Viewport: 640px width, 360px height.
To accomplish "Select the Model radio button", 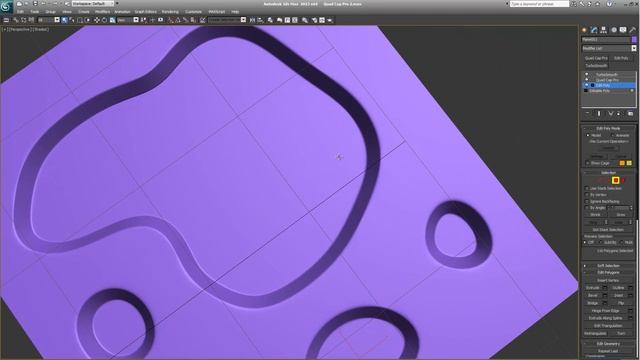I will pos(588,135).
